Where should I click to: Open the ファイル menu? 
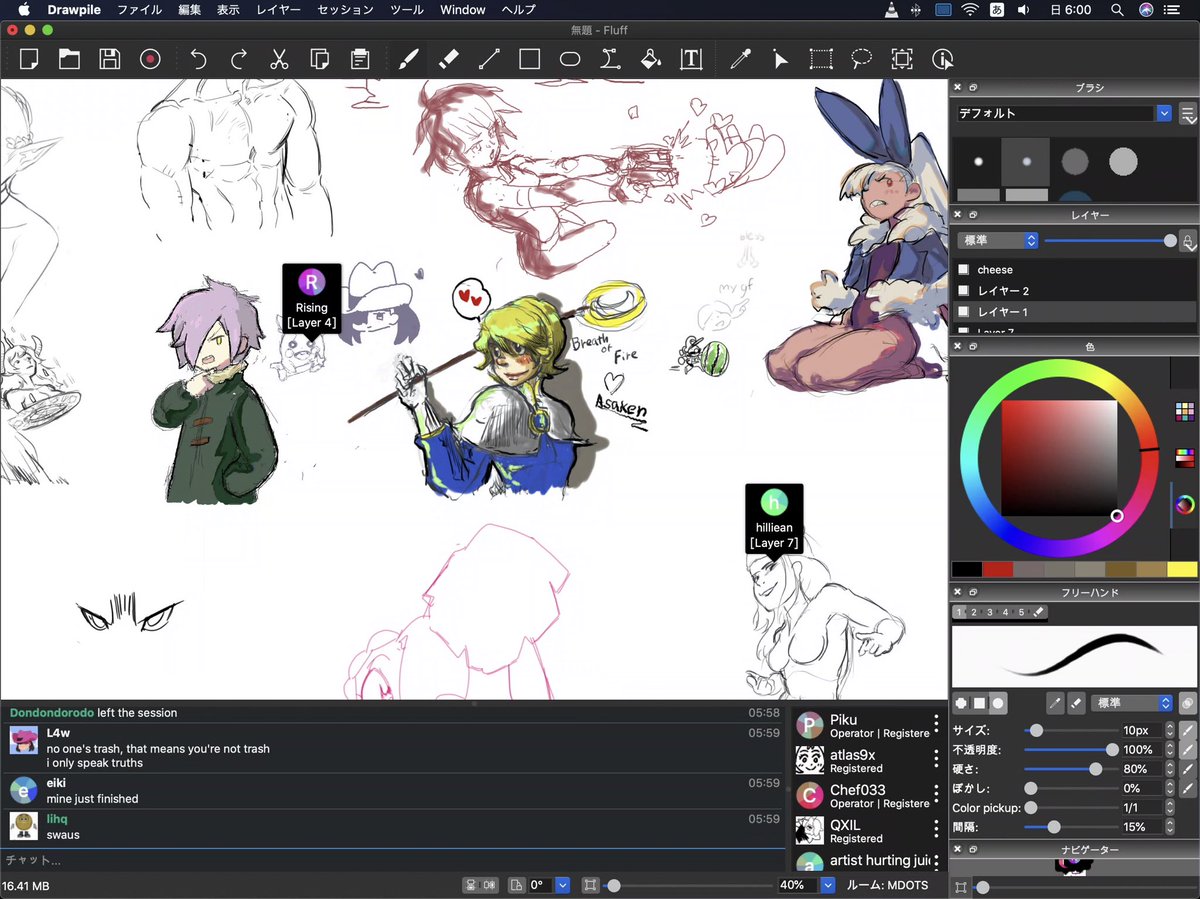point(140,10)
